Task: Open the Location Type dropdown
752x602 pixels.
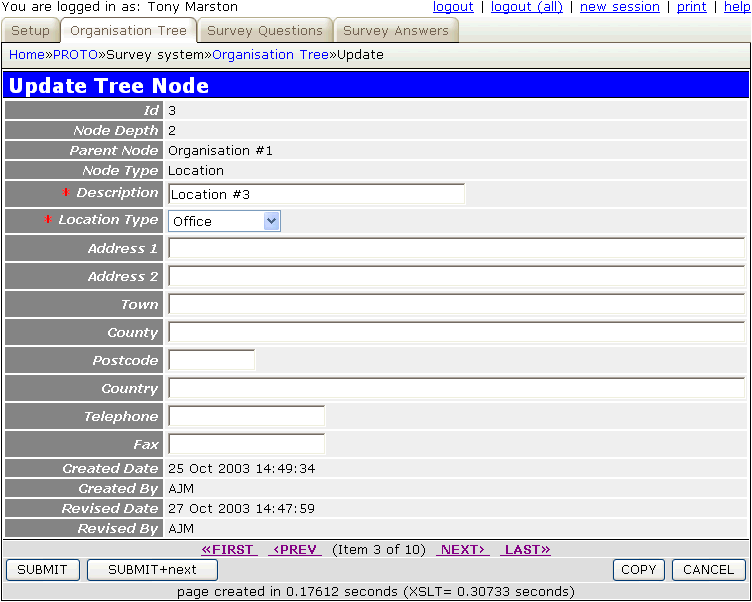Action: pos(224,221)
